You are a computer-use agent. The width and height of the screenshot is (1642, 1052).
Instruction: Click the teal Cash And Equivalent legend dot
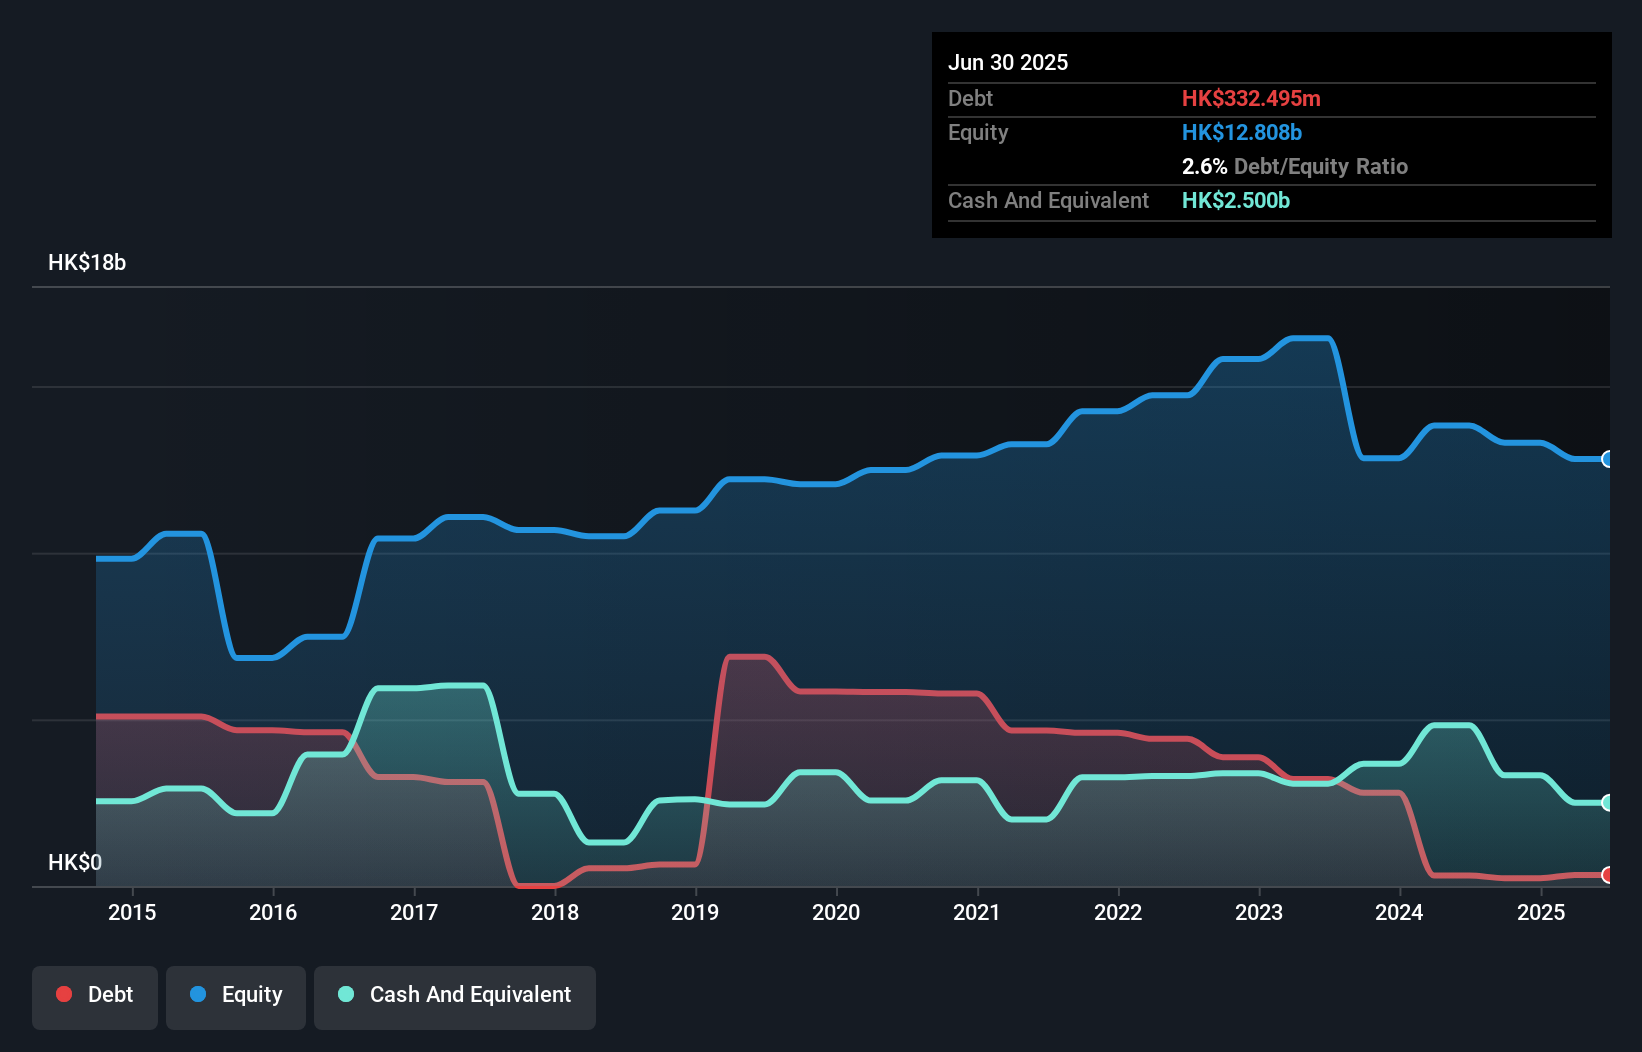click(x=346, y=994)
